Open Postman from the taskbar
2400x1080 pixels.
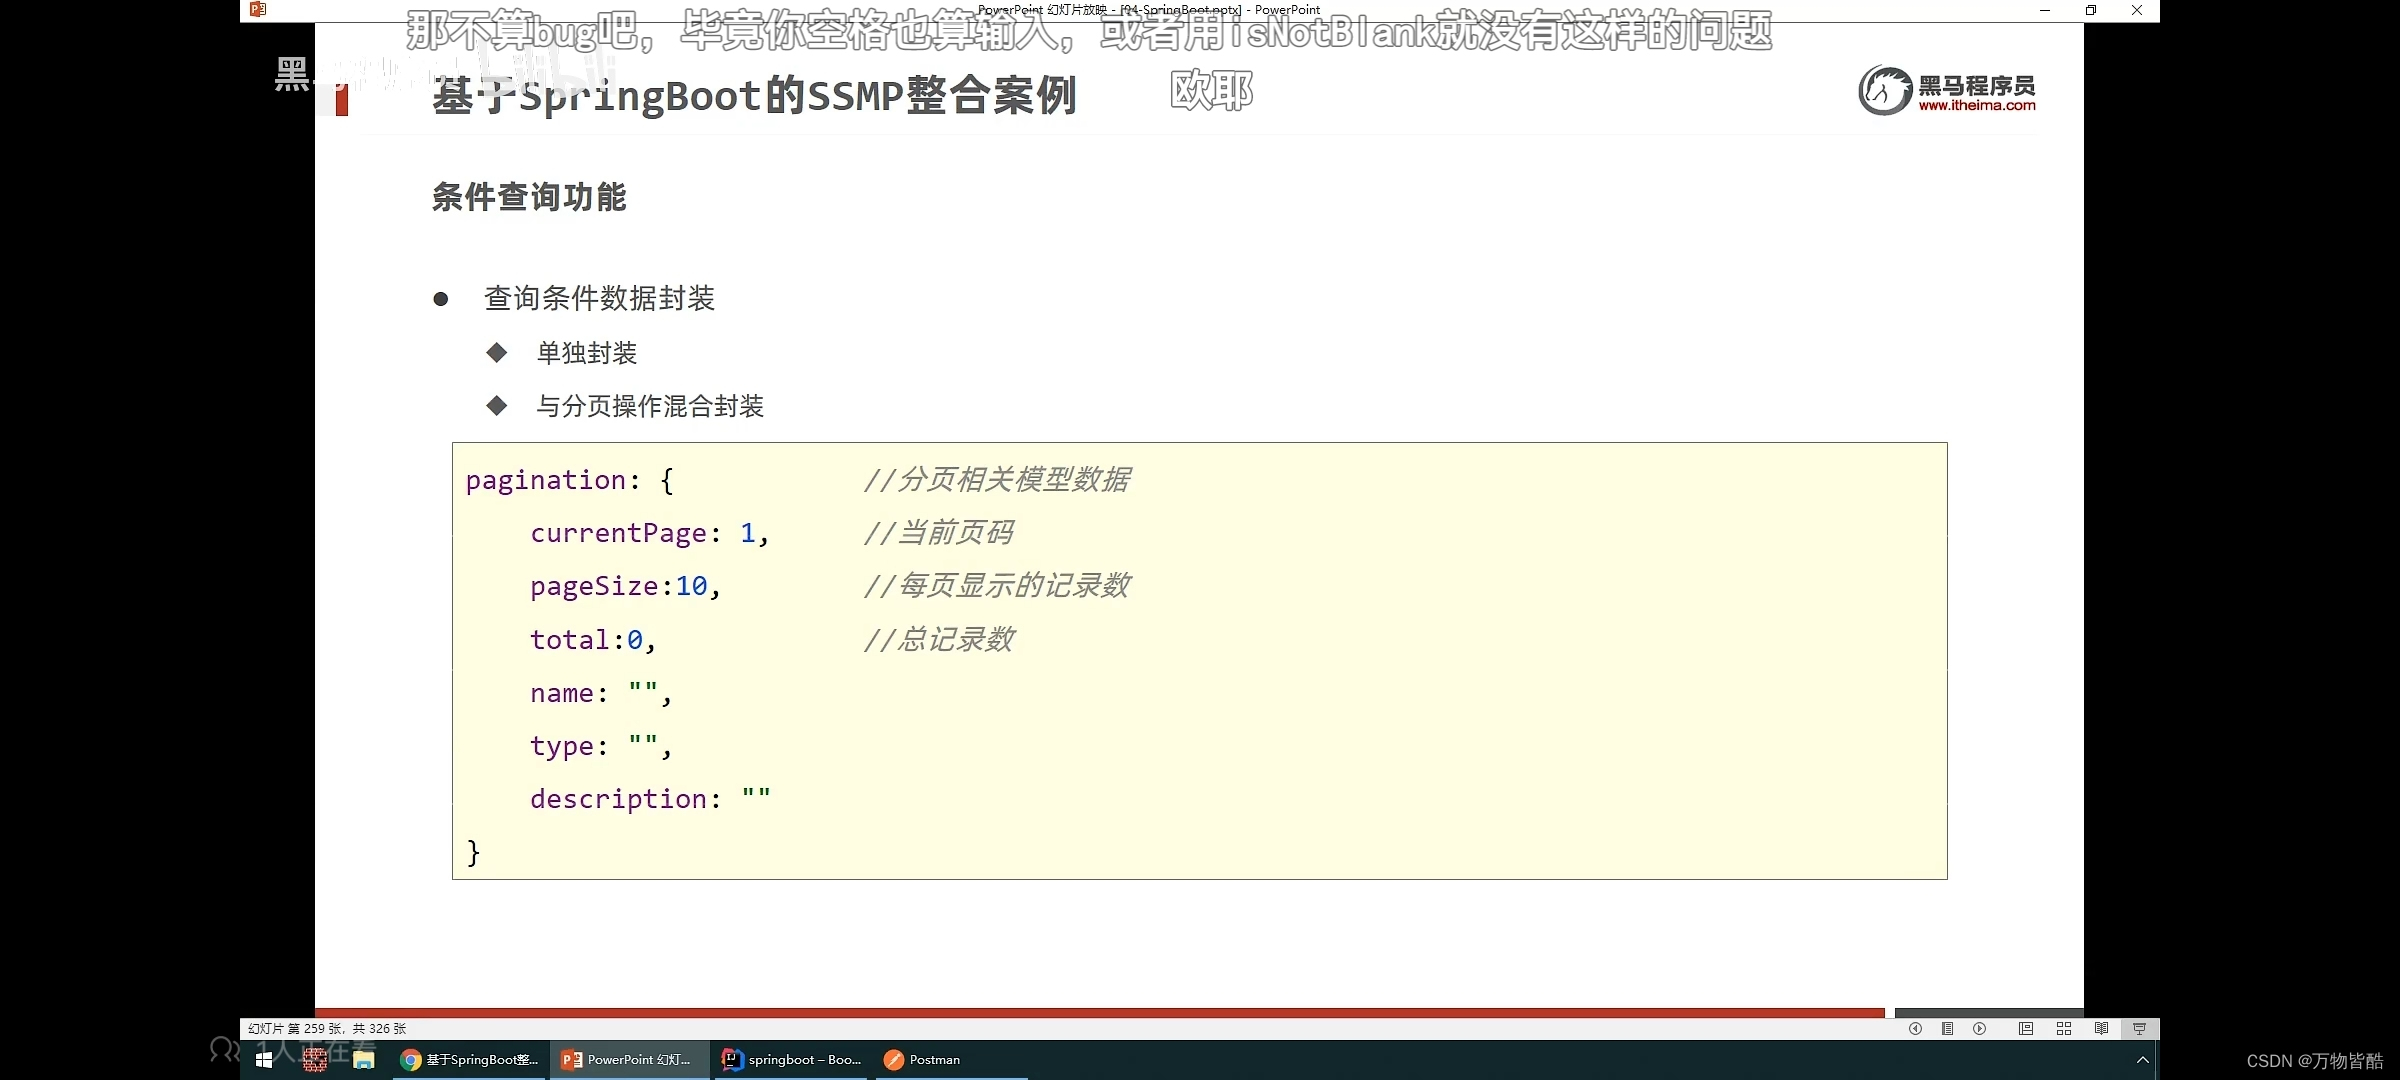952,1060
